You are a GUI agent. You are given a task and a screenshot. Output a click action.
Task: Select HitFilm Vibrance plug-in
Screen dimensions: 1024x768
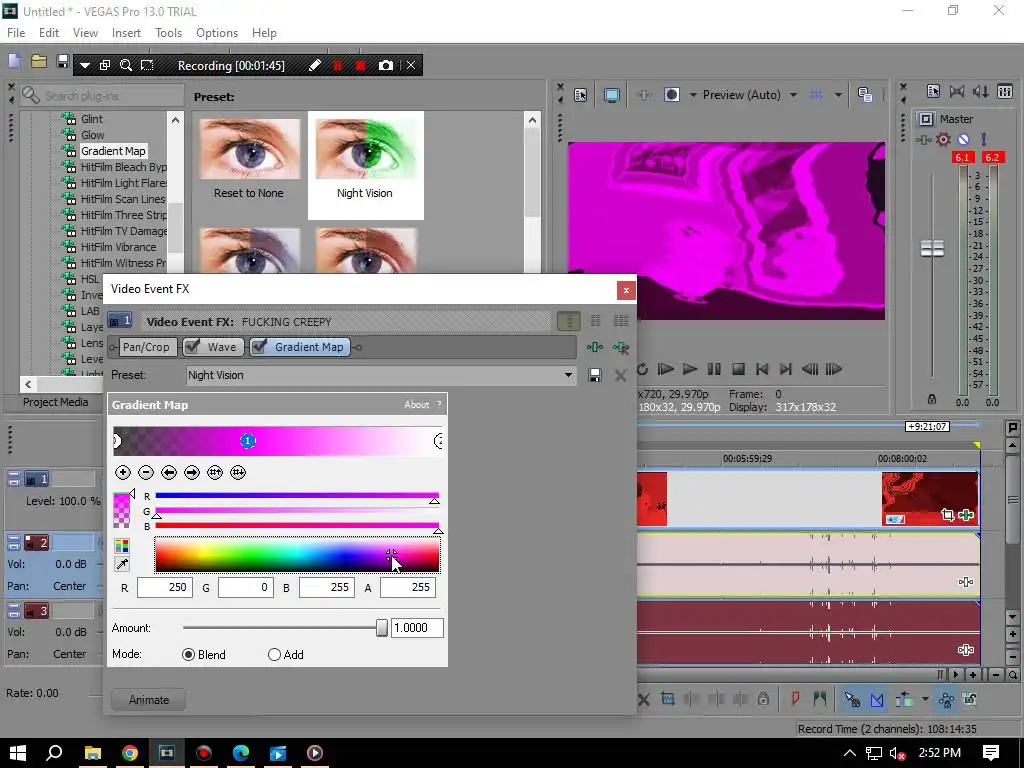[x=118, y=247]
